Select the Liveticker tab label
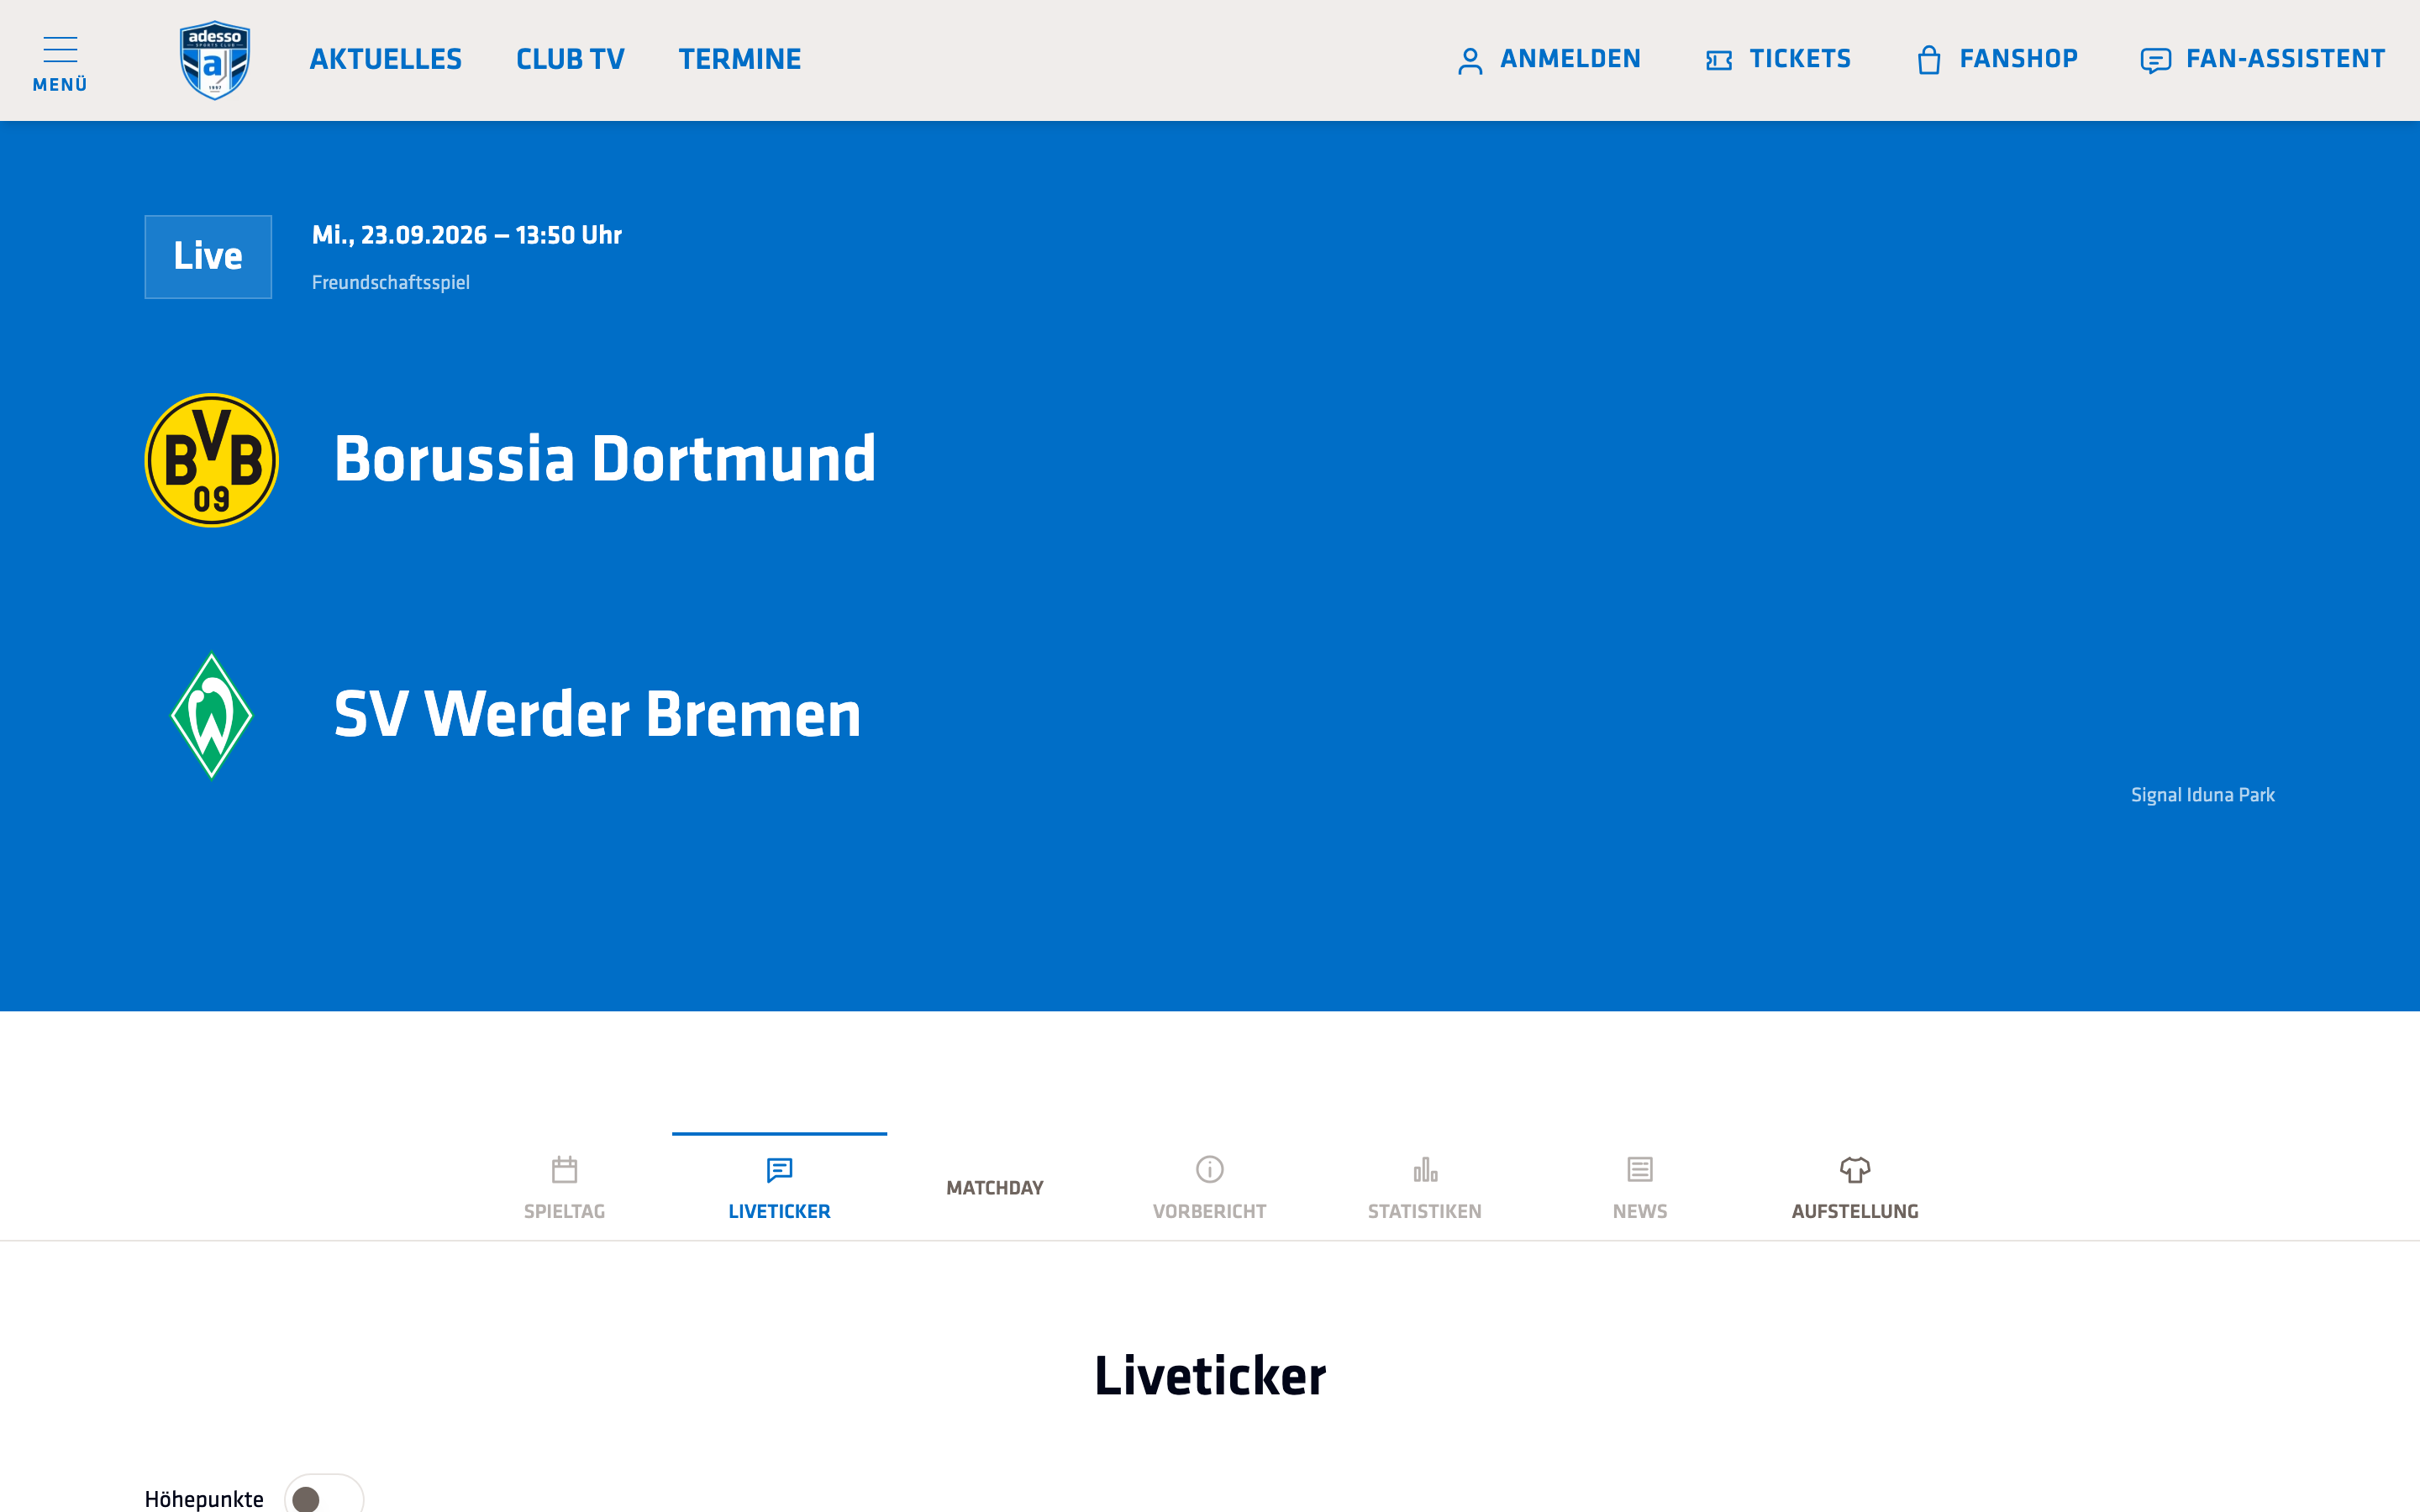 click(x=780, y=1211)
